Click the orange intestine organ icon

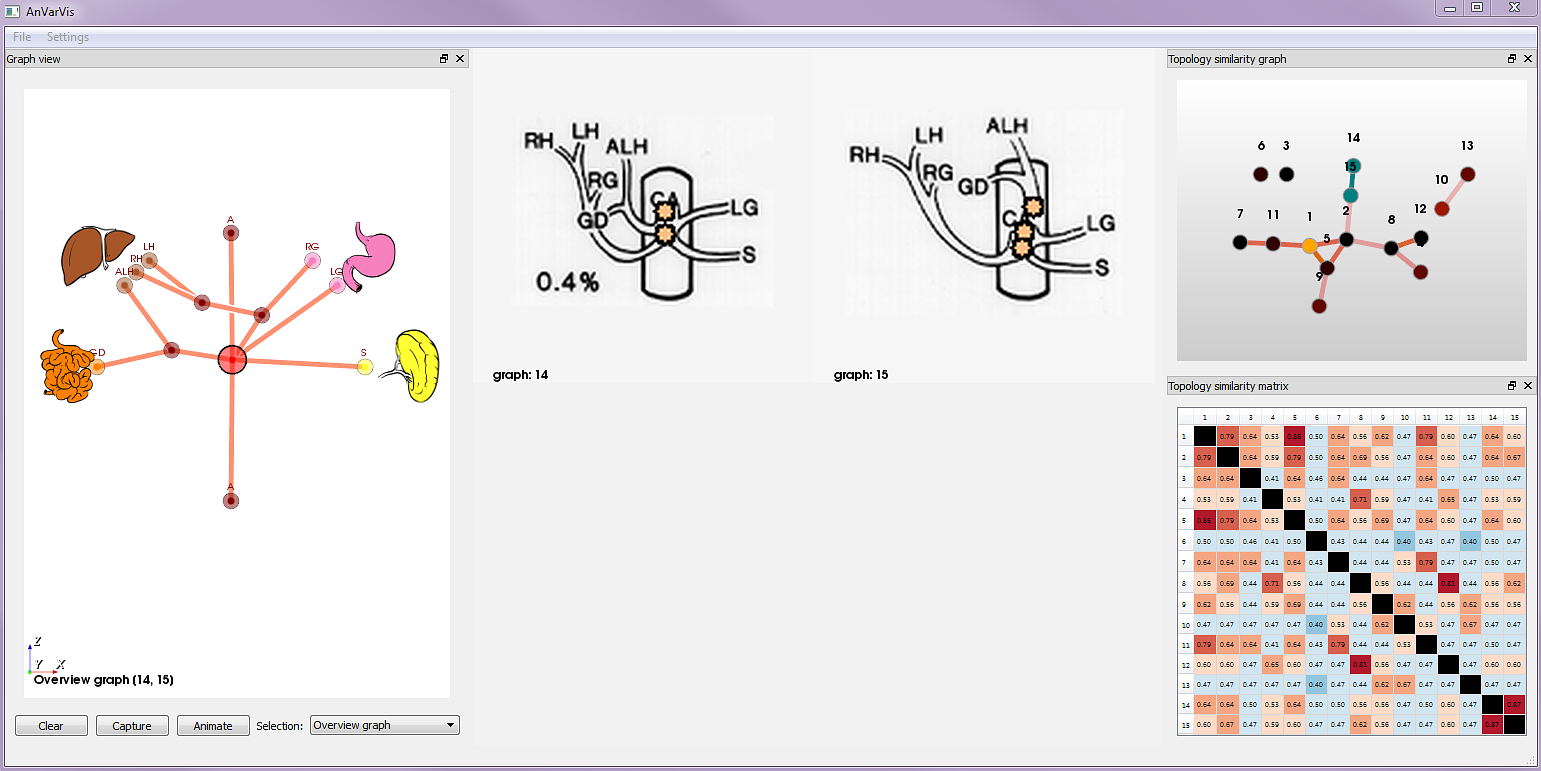click(66, 362)
